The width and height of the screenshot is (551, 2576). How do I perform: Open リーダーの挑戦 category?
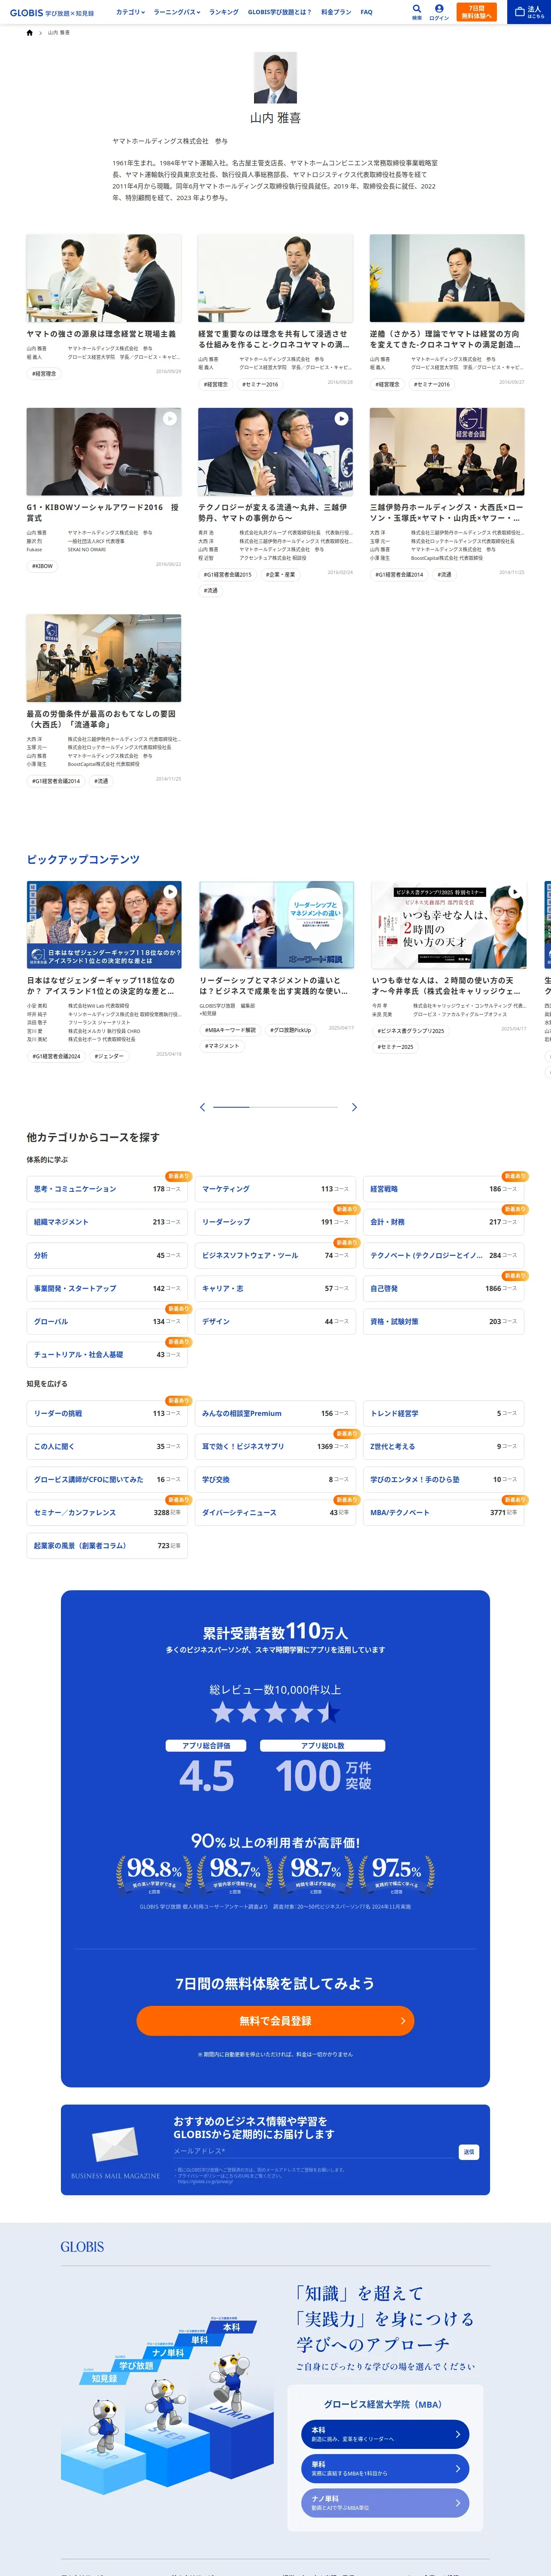[x=107, y=1414]
